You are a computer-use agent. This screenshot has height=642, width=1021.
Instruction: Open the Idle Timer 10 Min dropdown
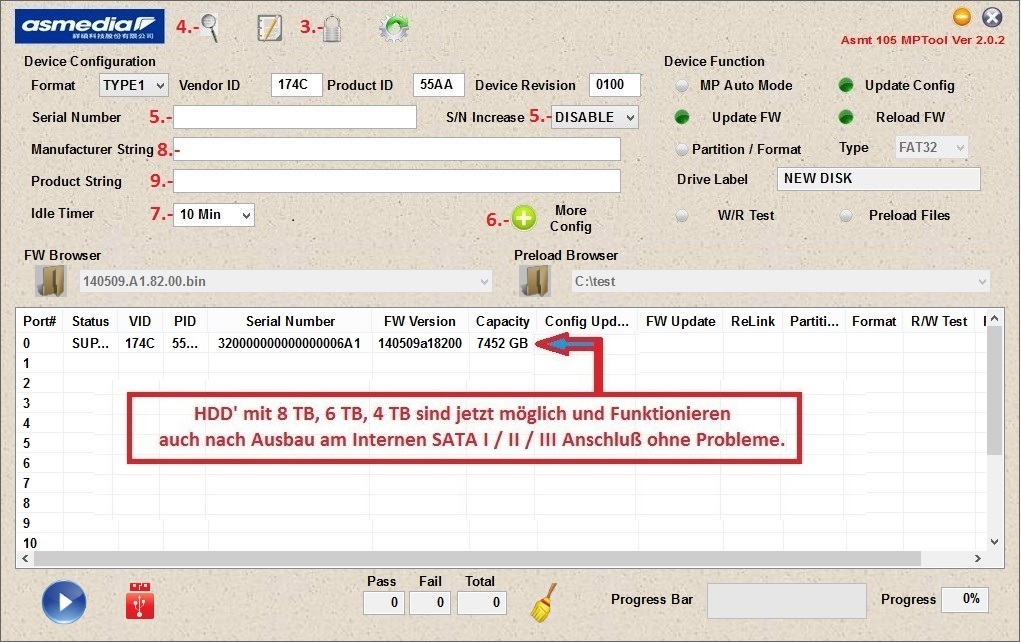pyautogui.click(x=214, y=215)
